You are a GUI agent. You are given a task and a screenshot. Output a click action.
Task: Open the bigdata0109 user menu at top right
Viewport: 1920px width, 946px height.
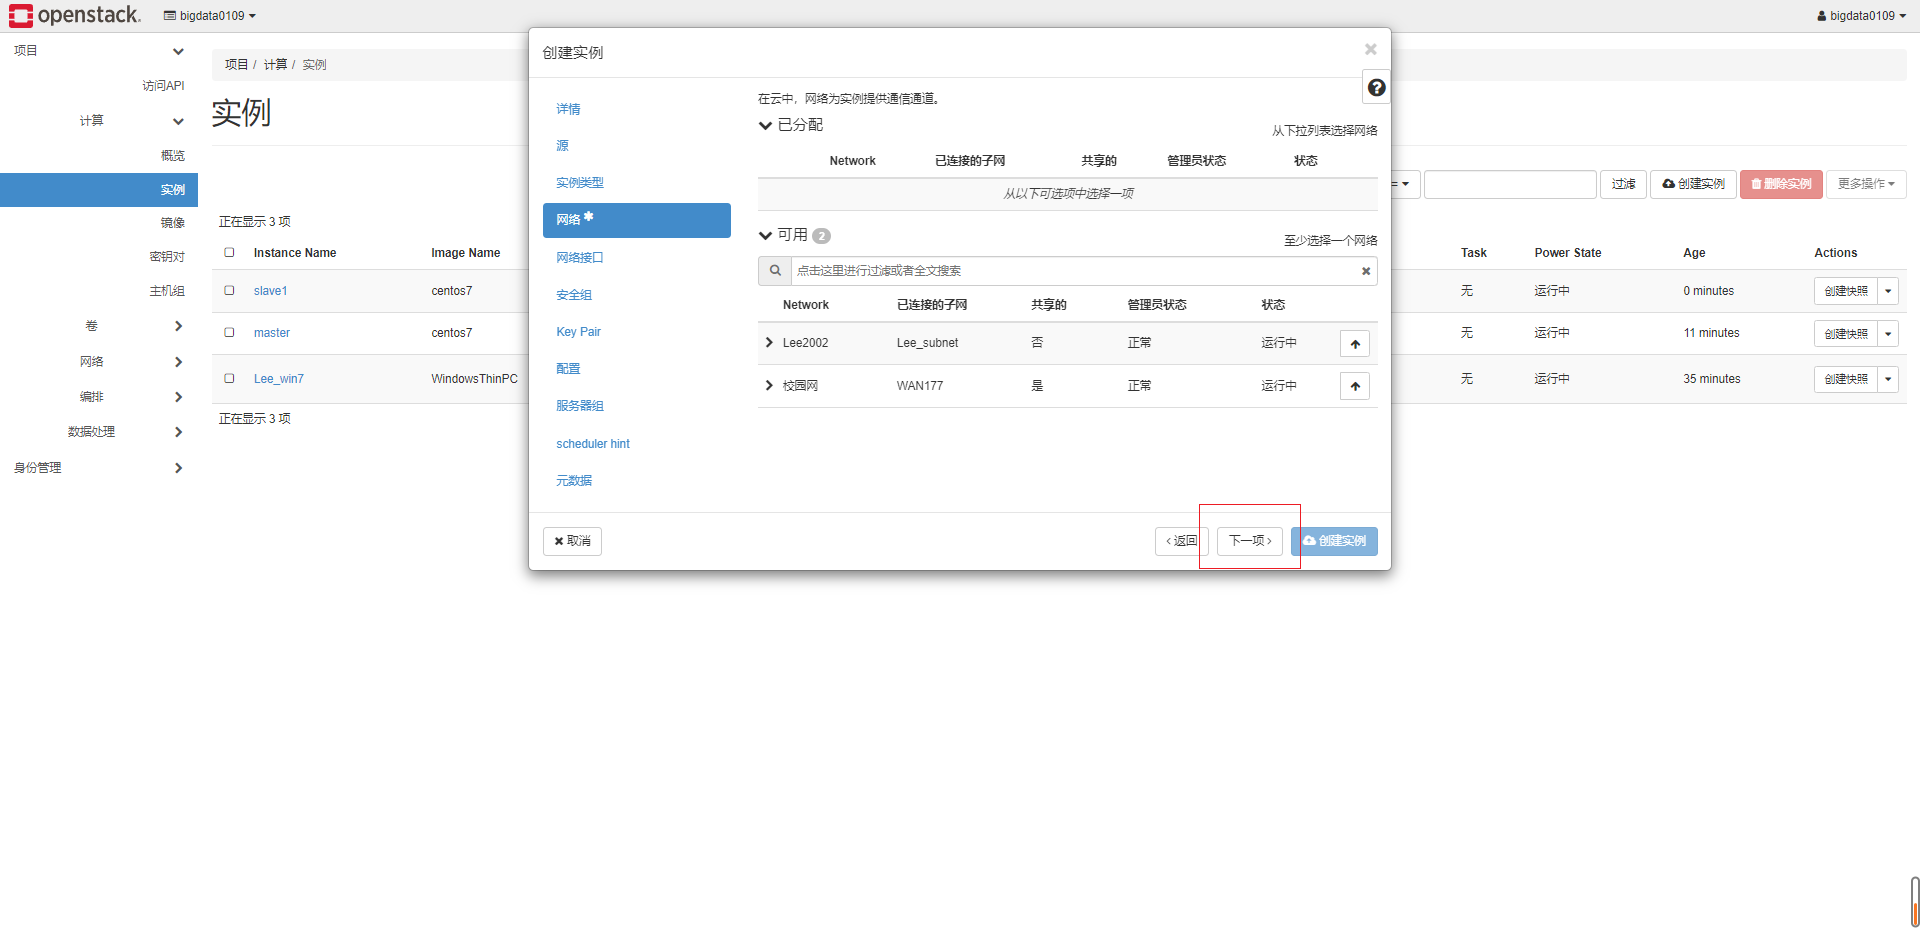tap(1861, 16)
